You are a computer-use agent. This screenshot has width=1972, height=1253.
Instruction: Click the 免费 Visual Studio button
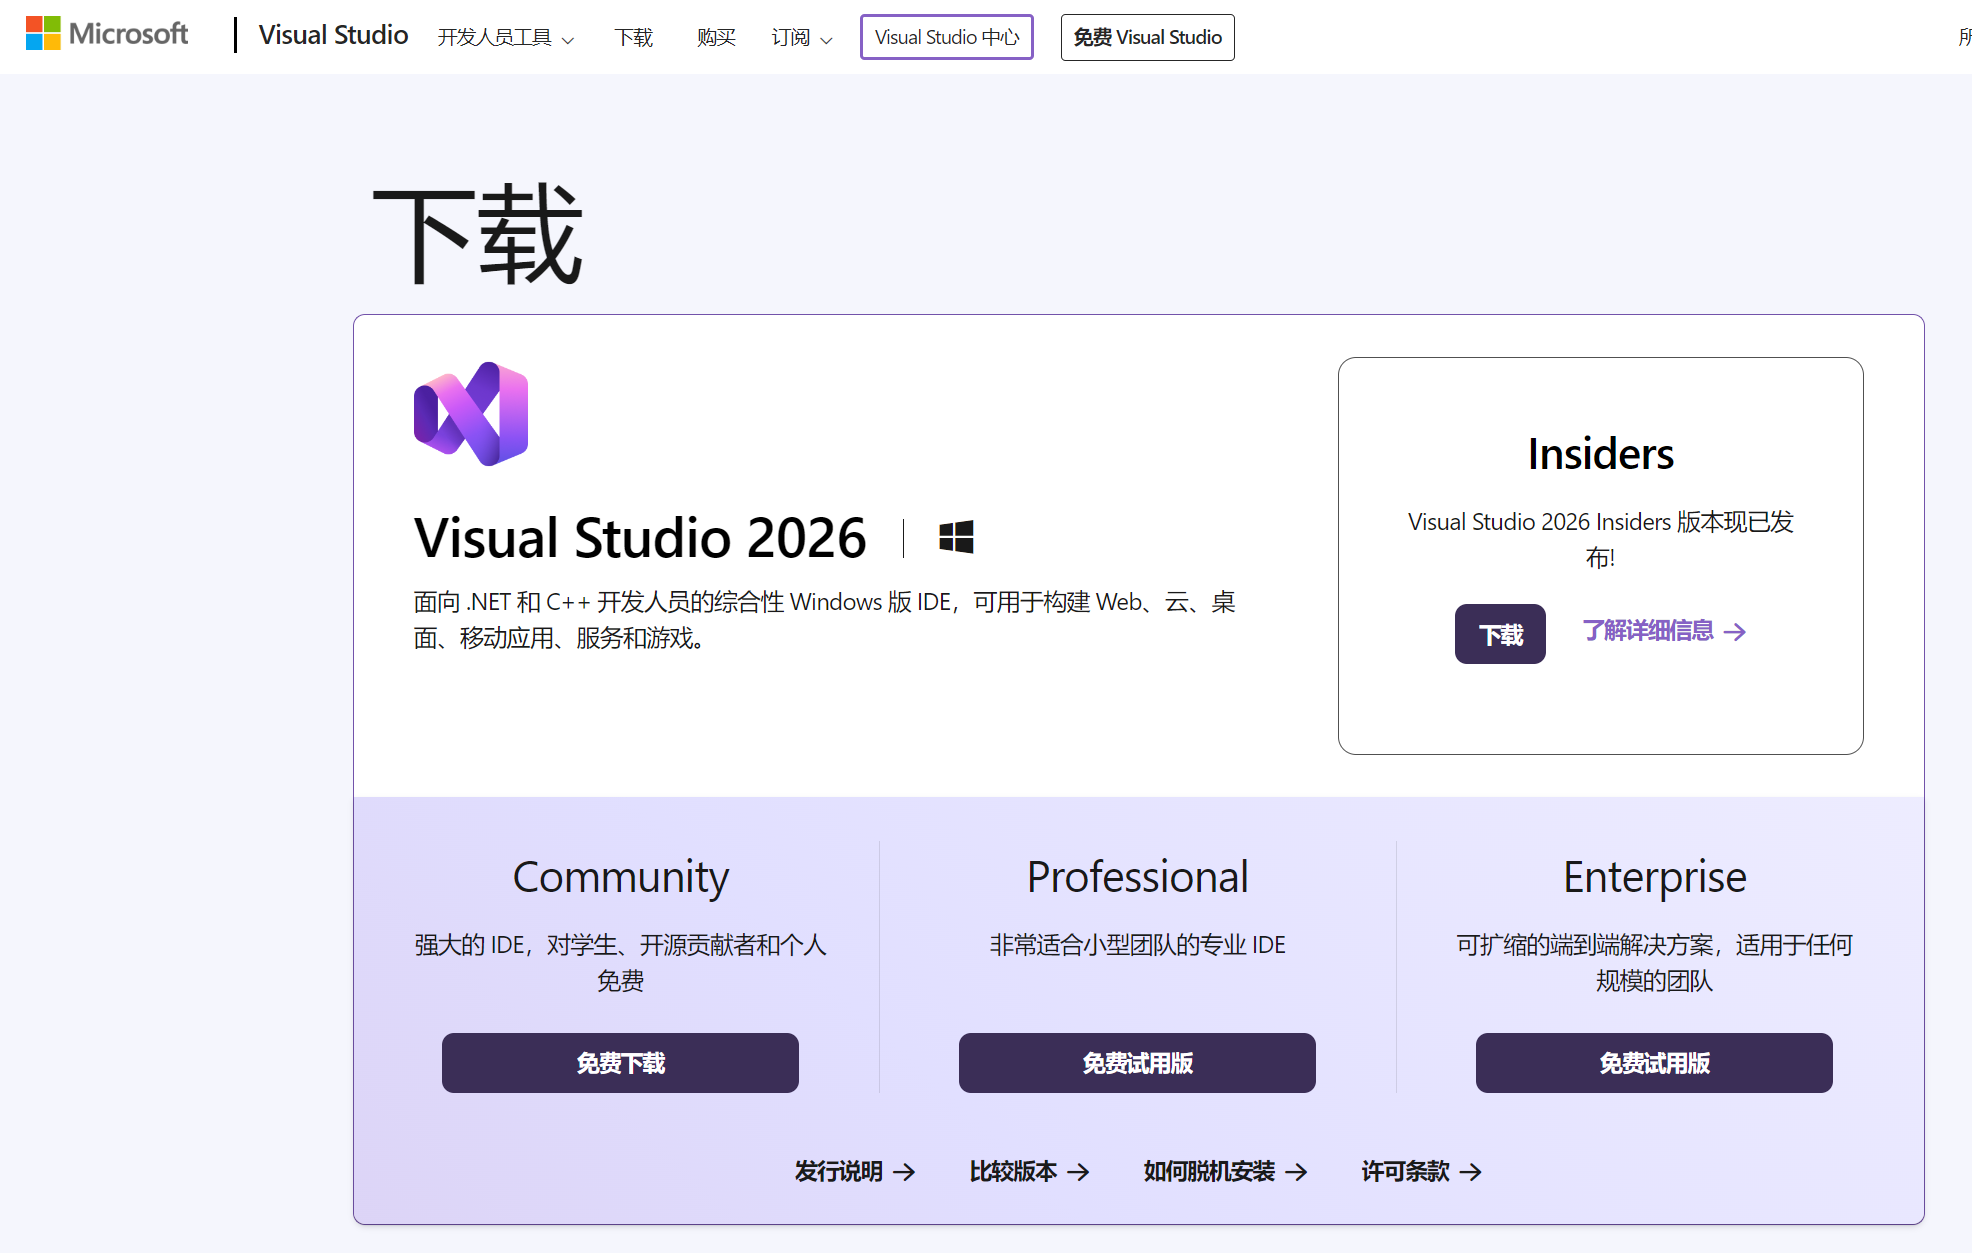(x=1147, y=37)
